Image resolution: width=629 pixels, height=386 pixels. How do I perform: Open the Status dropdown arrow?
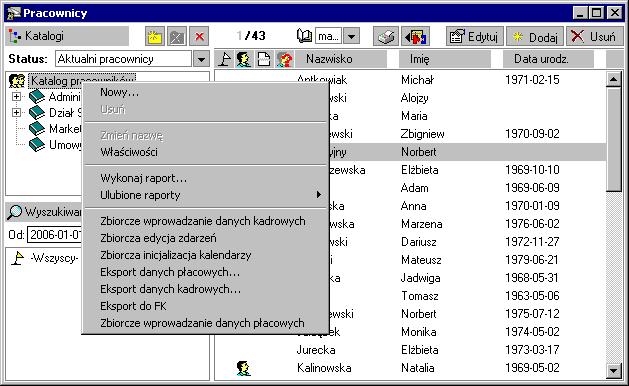coord(201,59)
